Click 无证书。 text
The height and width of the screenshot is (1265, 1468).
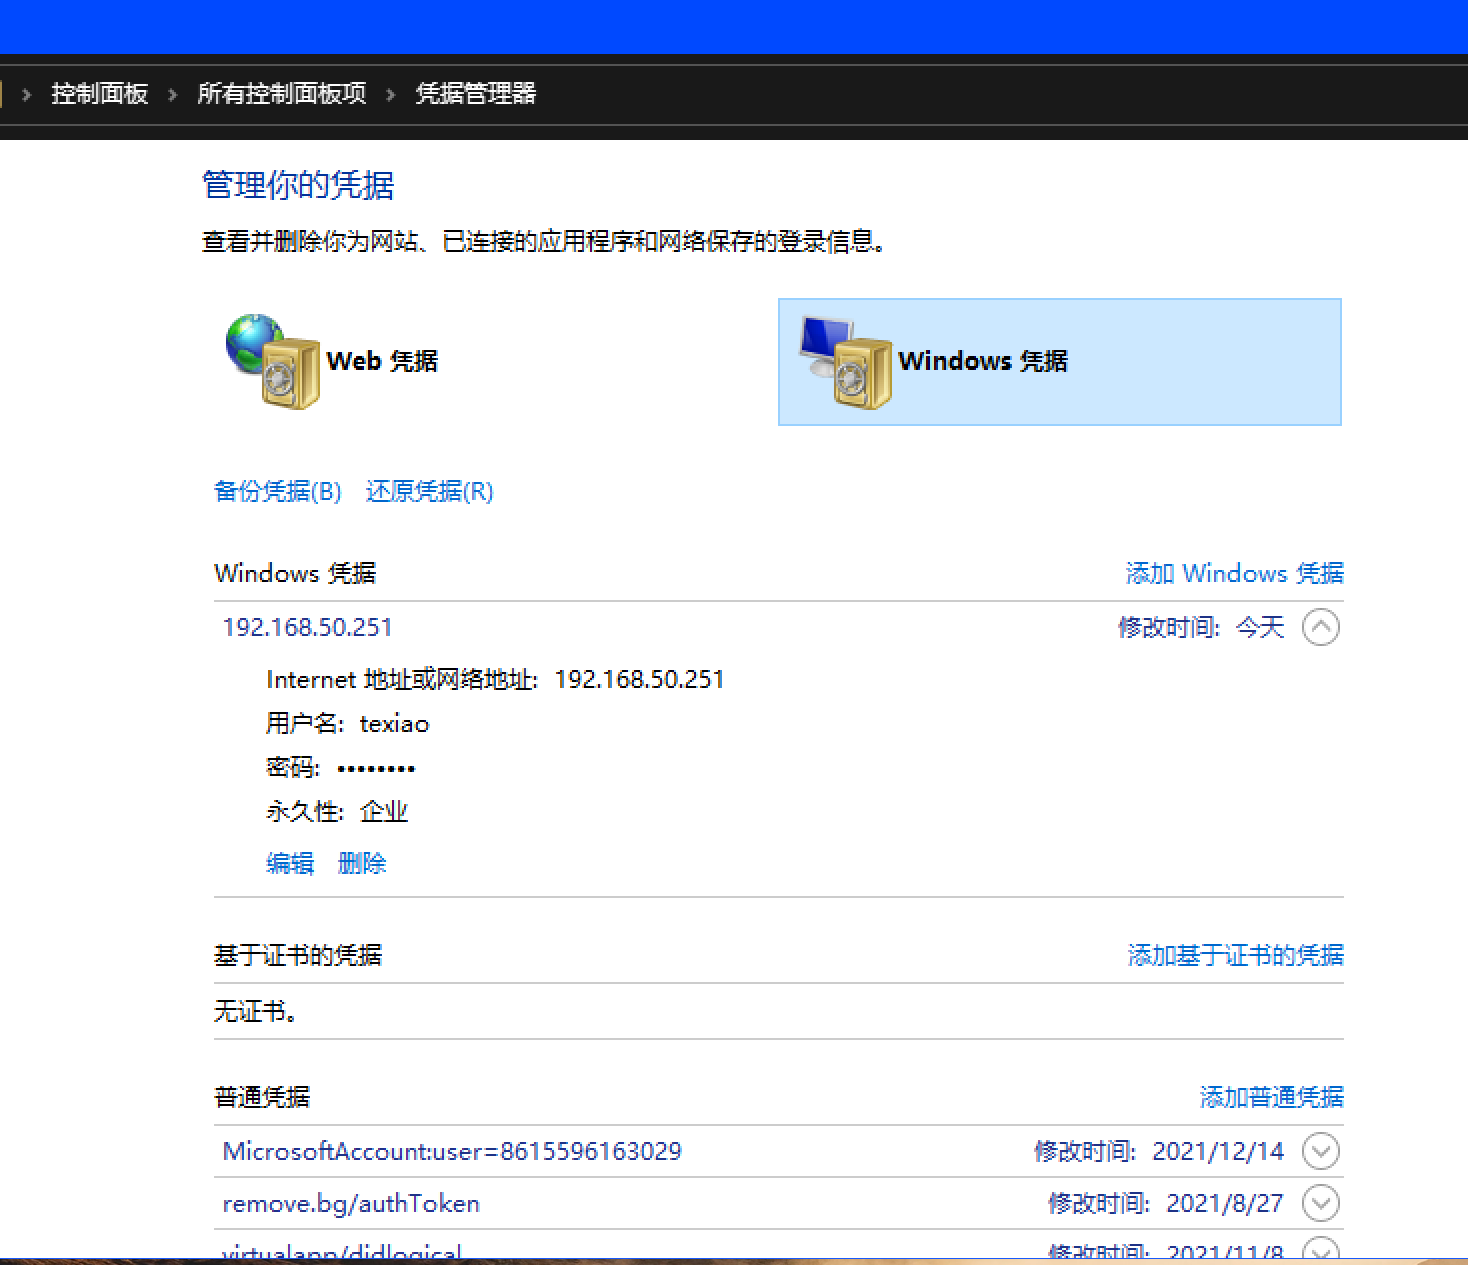pos(257,1011)
